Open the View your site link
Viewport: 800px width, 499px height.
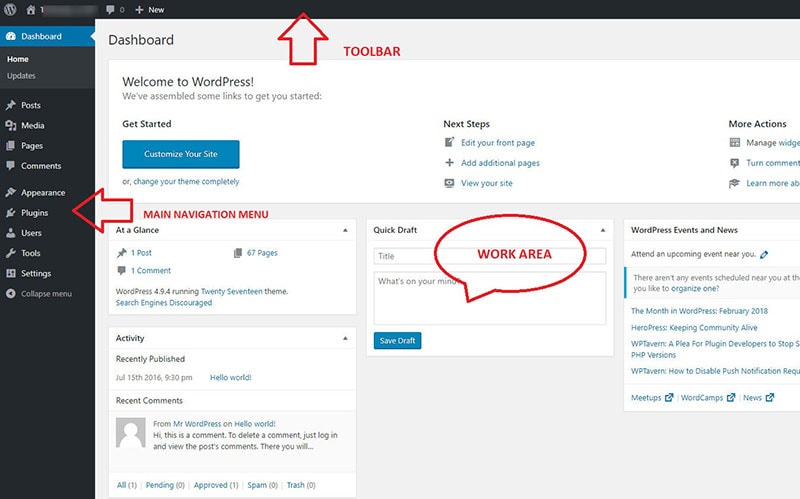487,183
